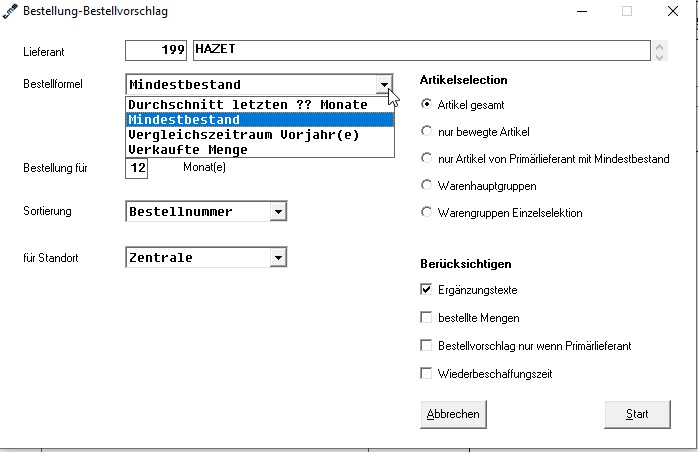
Task: Click the Start button
Action: coord(637,414)
